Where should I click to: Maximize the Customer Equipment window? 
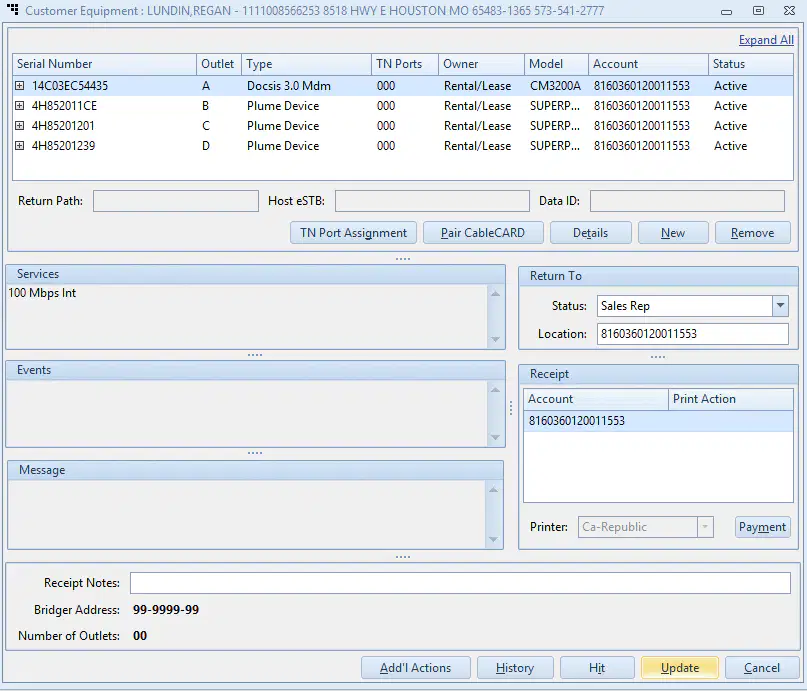point(758,10)
